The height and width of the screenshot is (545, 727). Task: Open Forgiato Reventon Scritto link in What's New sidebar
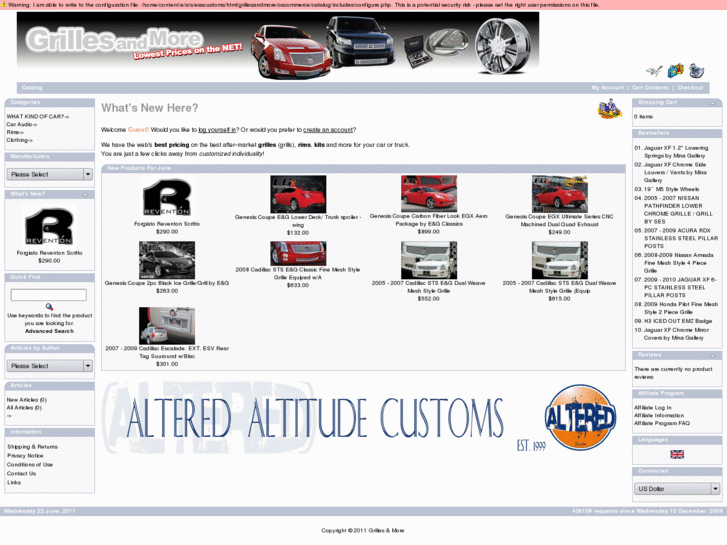coord(49,253)
